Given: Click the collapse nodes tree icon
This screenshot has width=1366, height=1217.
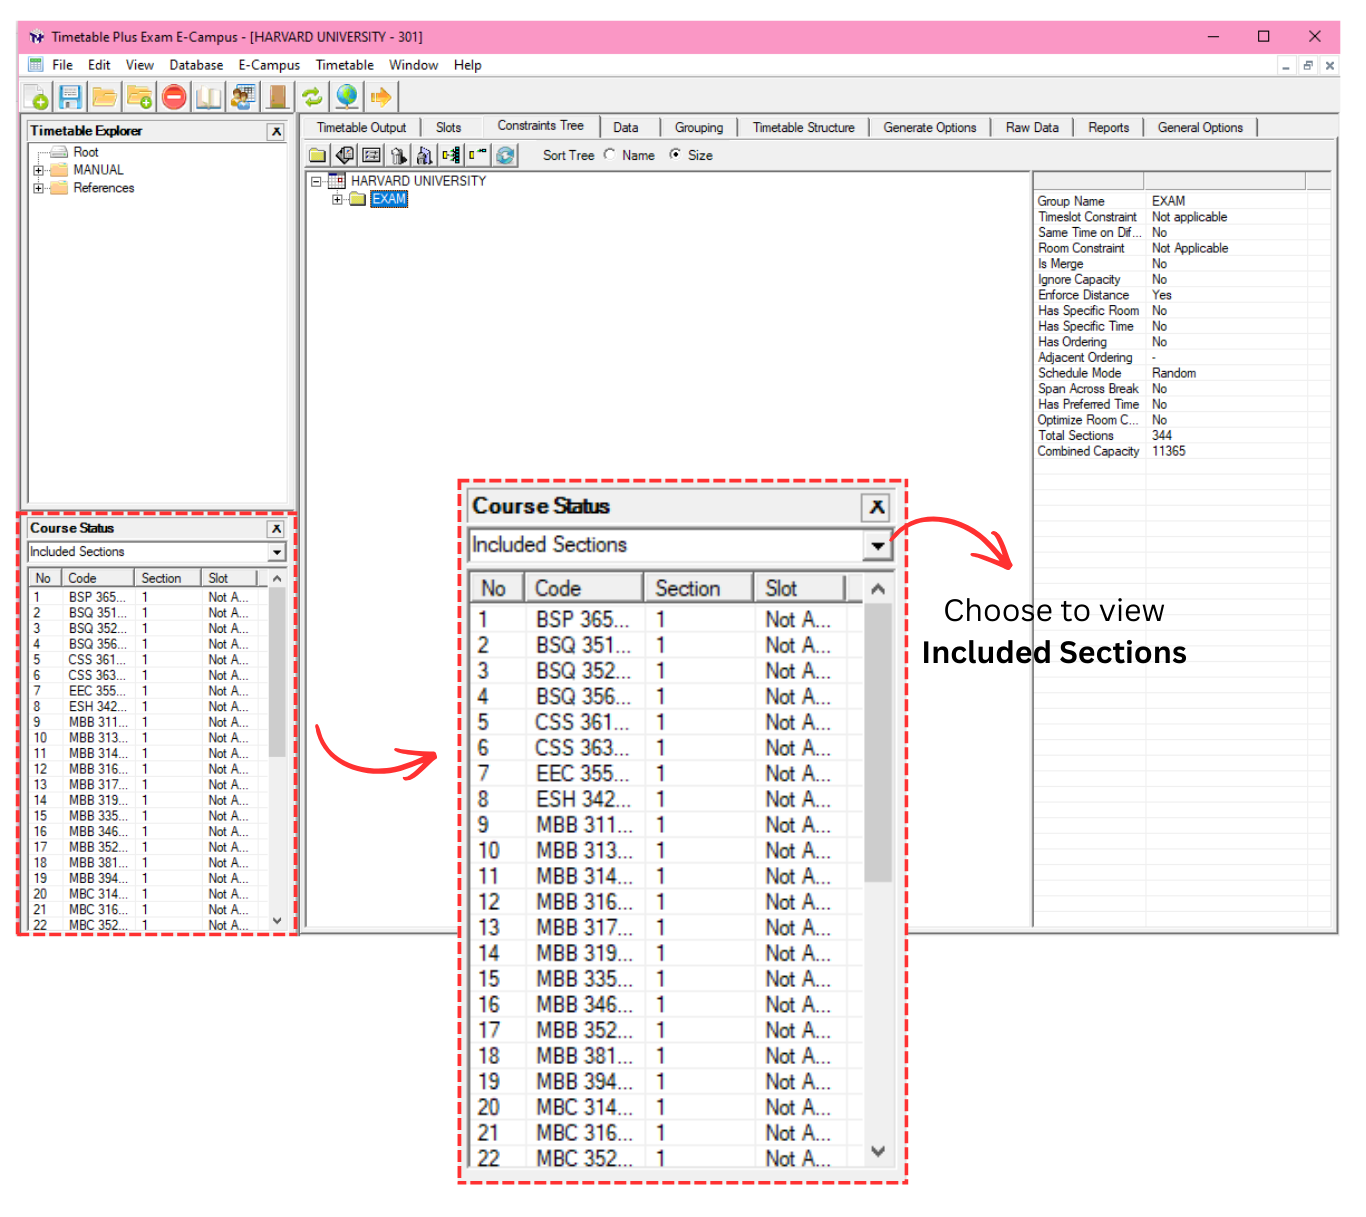Looking at the screenshot, I should coord(478,155).
